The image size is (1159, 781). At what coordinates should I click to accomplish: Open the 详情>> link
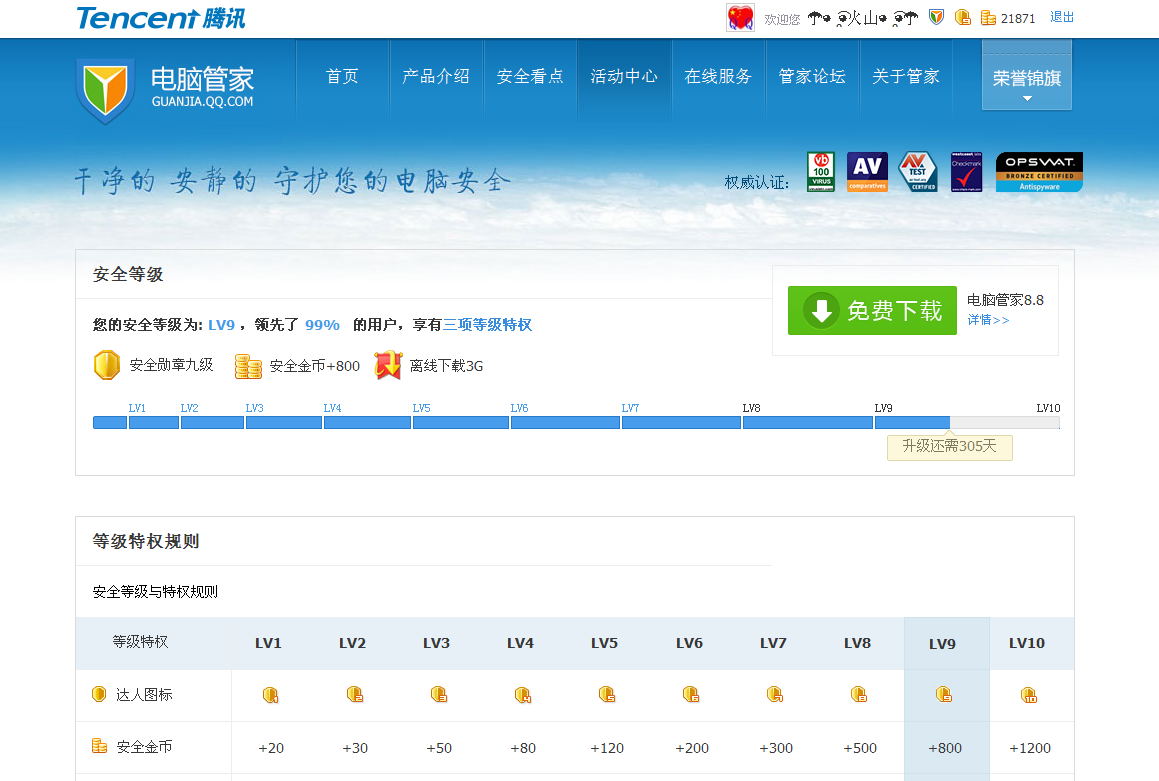(x=988, y=320)
